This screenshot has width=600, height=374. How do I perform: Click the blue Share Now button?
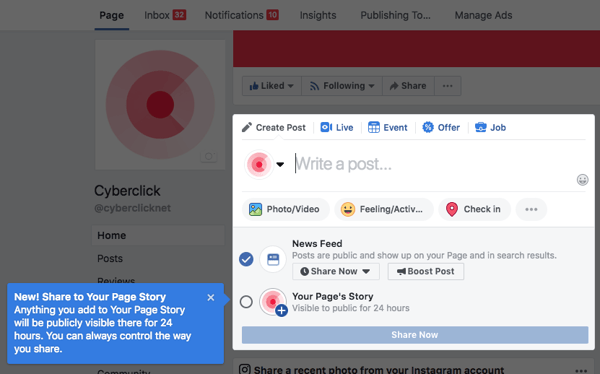pyautogui.click(x=415, y=335)
